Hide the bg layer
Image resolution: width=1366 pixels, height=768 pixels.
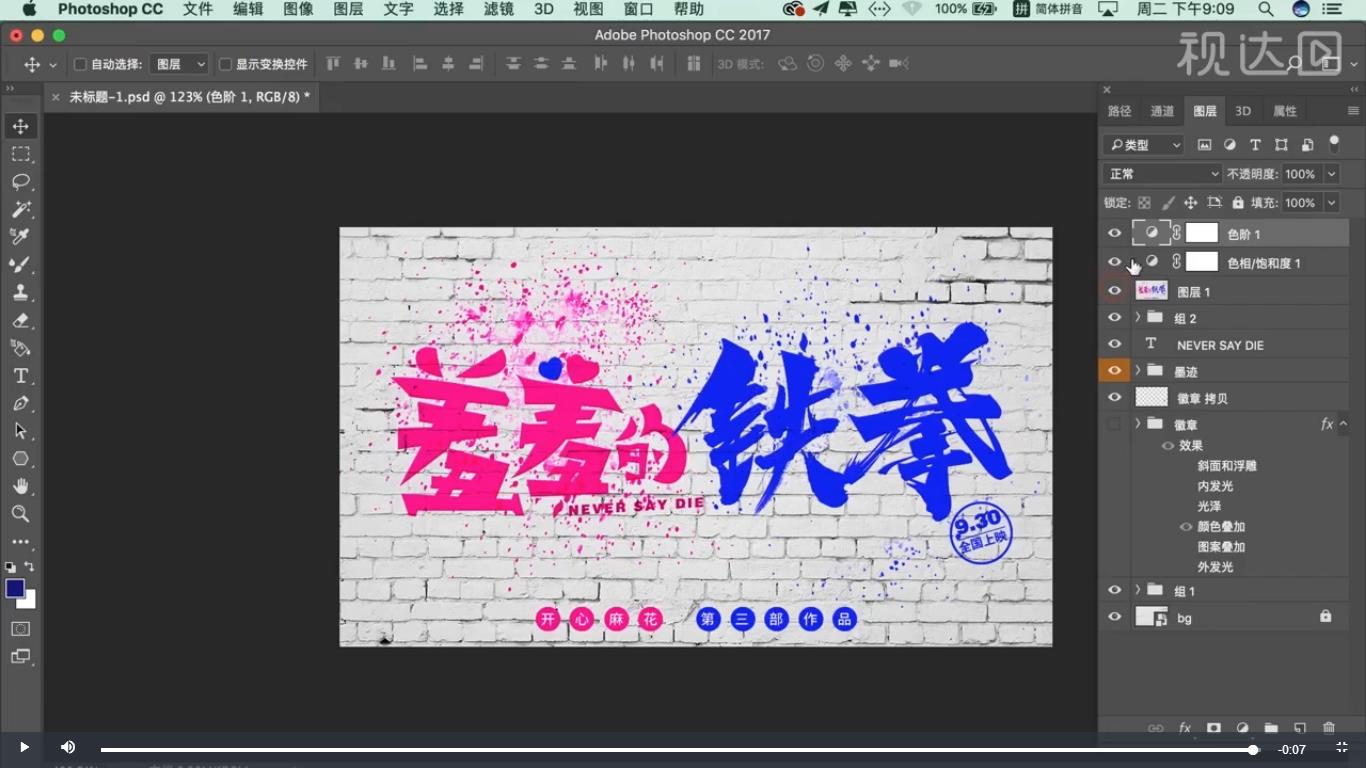coord(1115,617)
